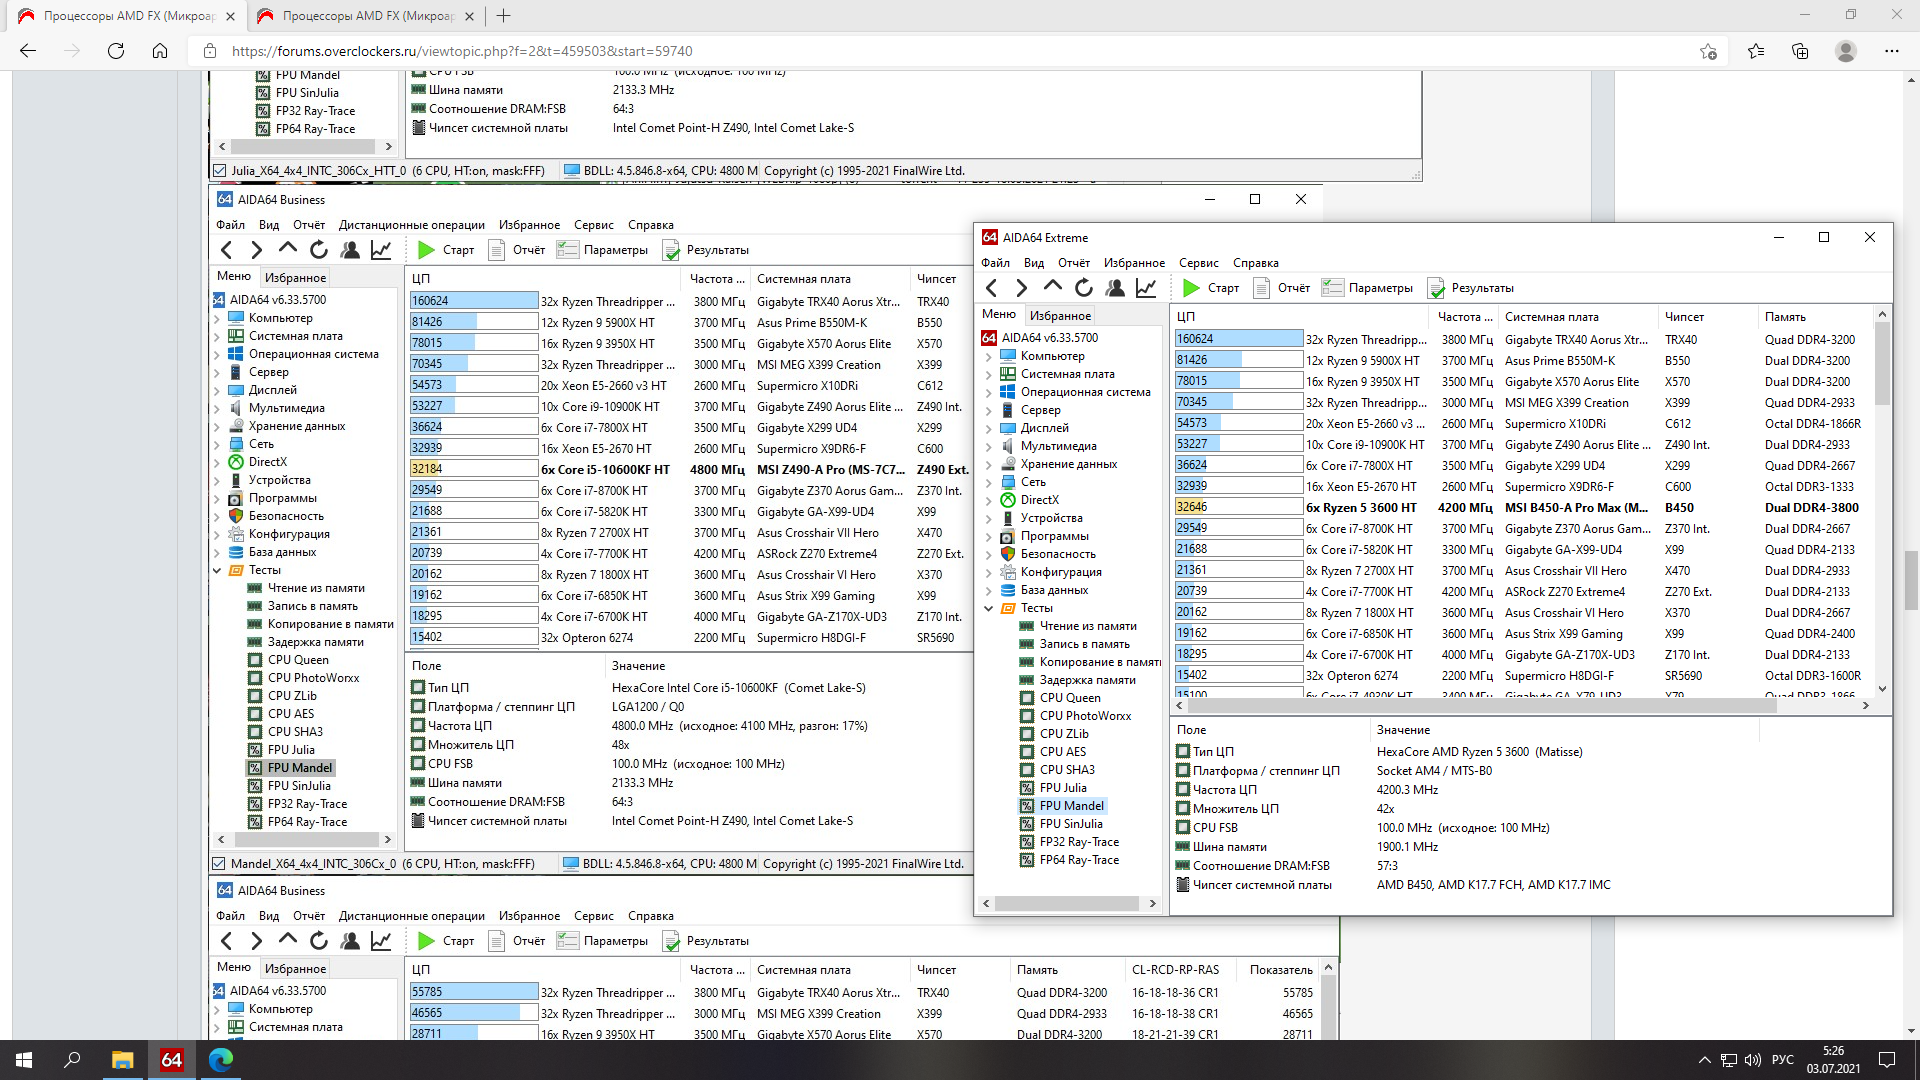Collapse the Тесты node in AIDA64 Extreme tree

click(989, 608)
